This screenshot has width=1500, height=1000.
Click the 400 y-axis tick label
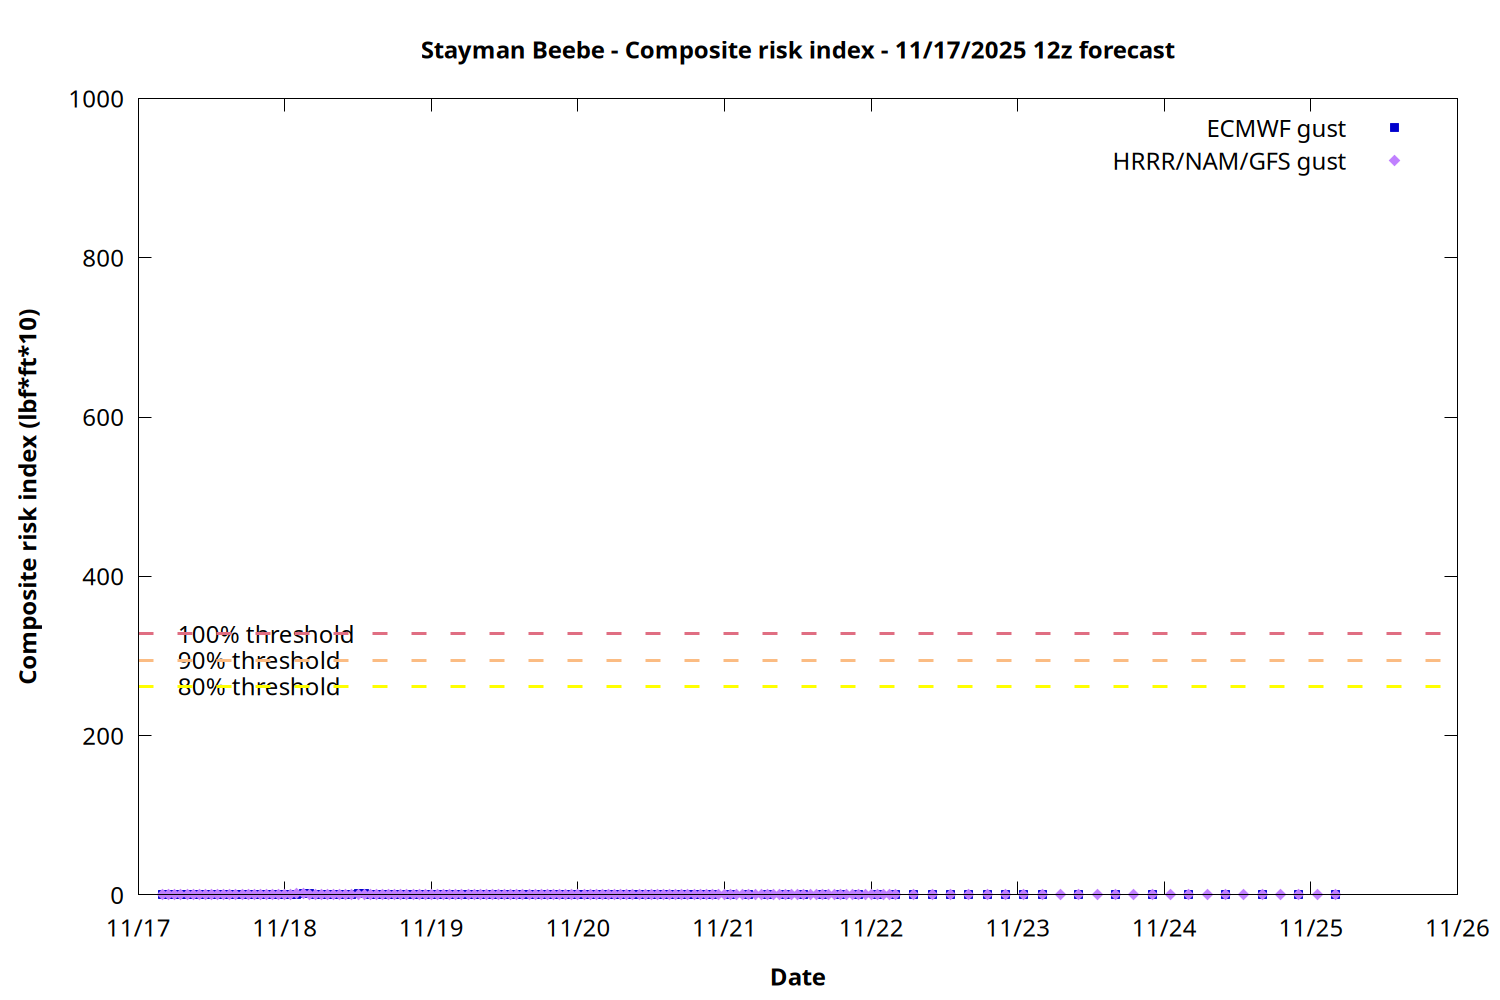[103, 577]
